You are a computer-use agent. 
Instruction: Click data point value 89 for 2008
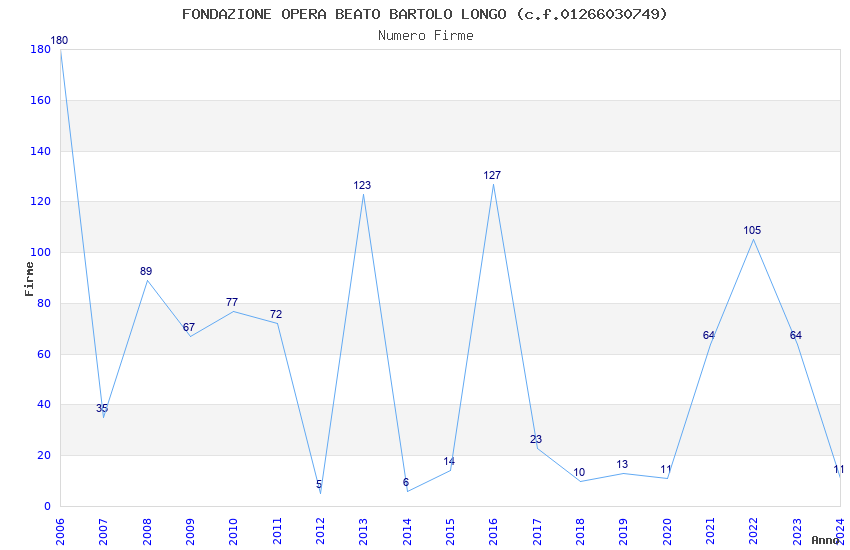146,271
